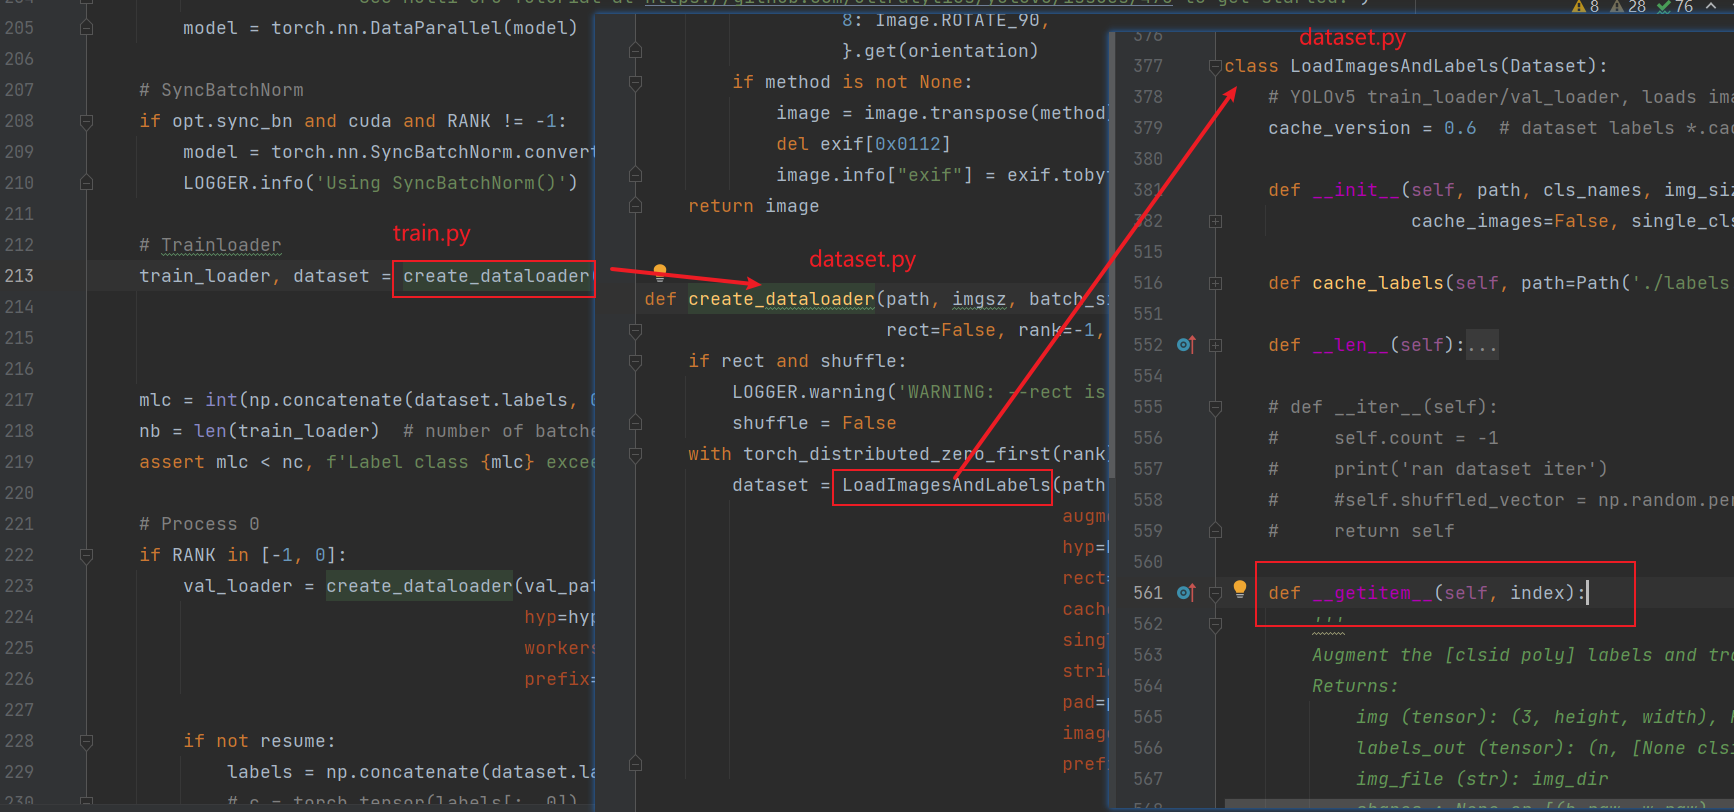Click 'torch.nn.DataParallel(model)' on line 205
This screenshot has height=812, width=1734.
pyautogui.click(x=424, y=28)
